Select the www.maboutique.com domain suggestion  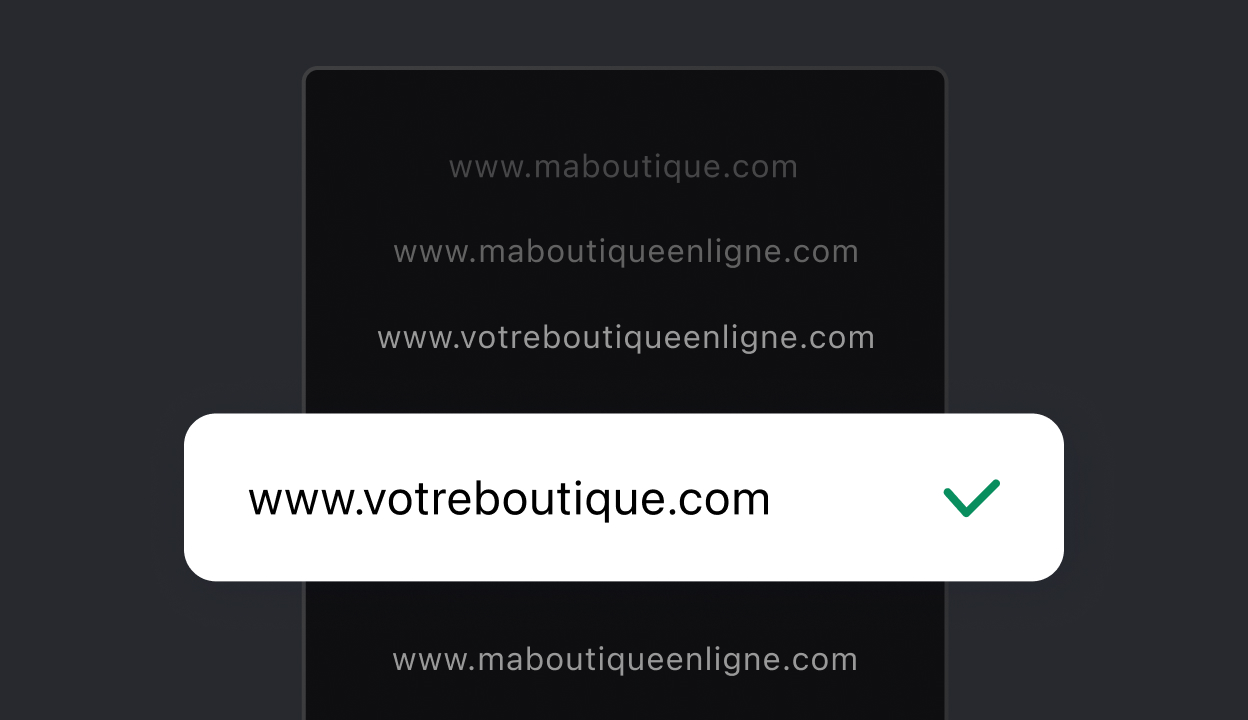tap(624, 167)
